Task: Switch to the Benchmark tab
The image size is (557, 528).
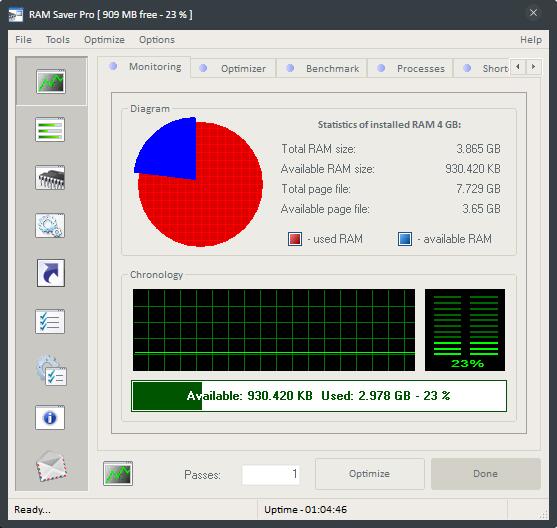Action: pos(322,68)
